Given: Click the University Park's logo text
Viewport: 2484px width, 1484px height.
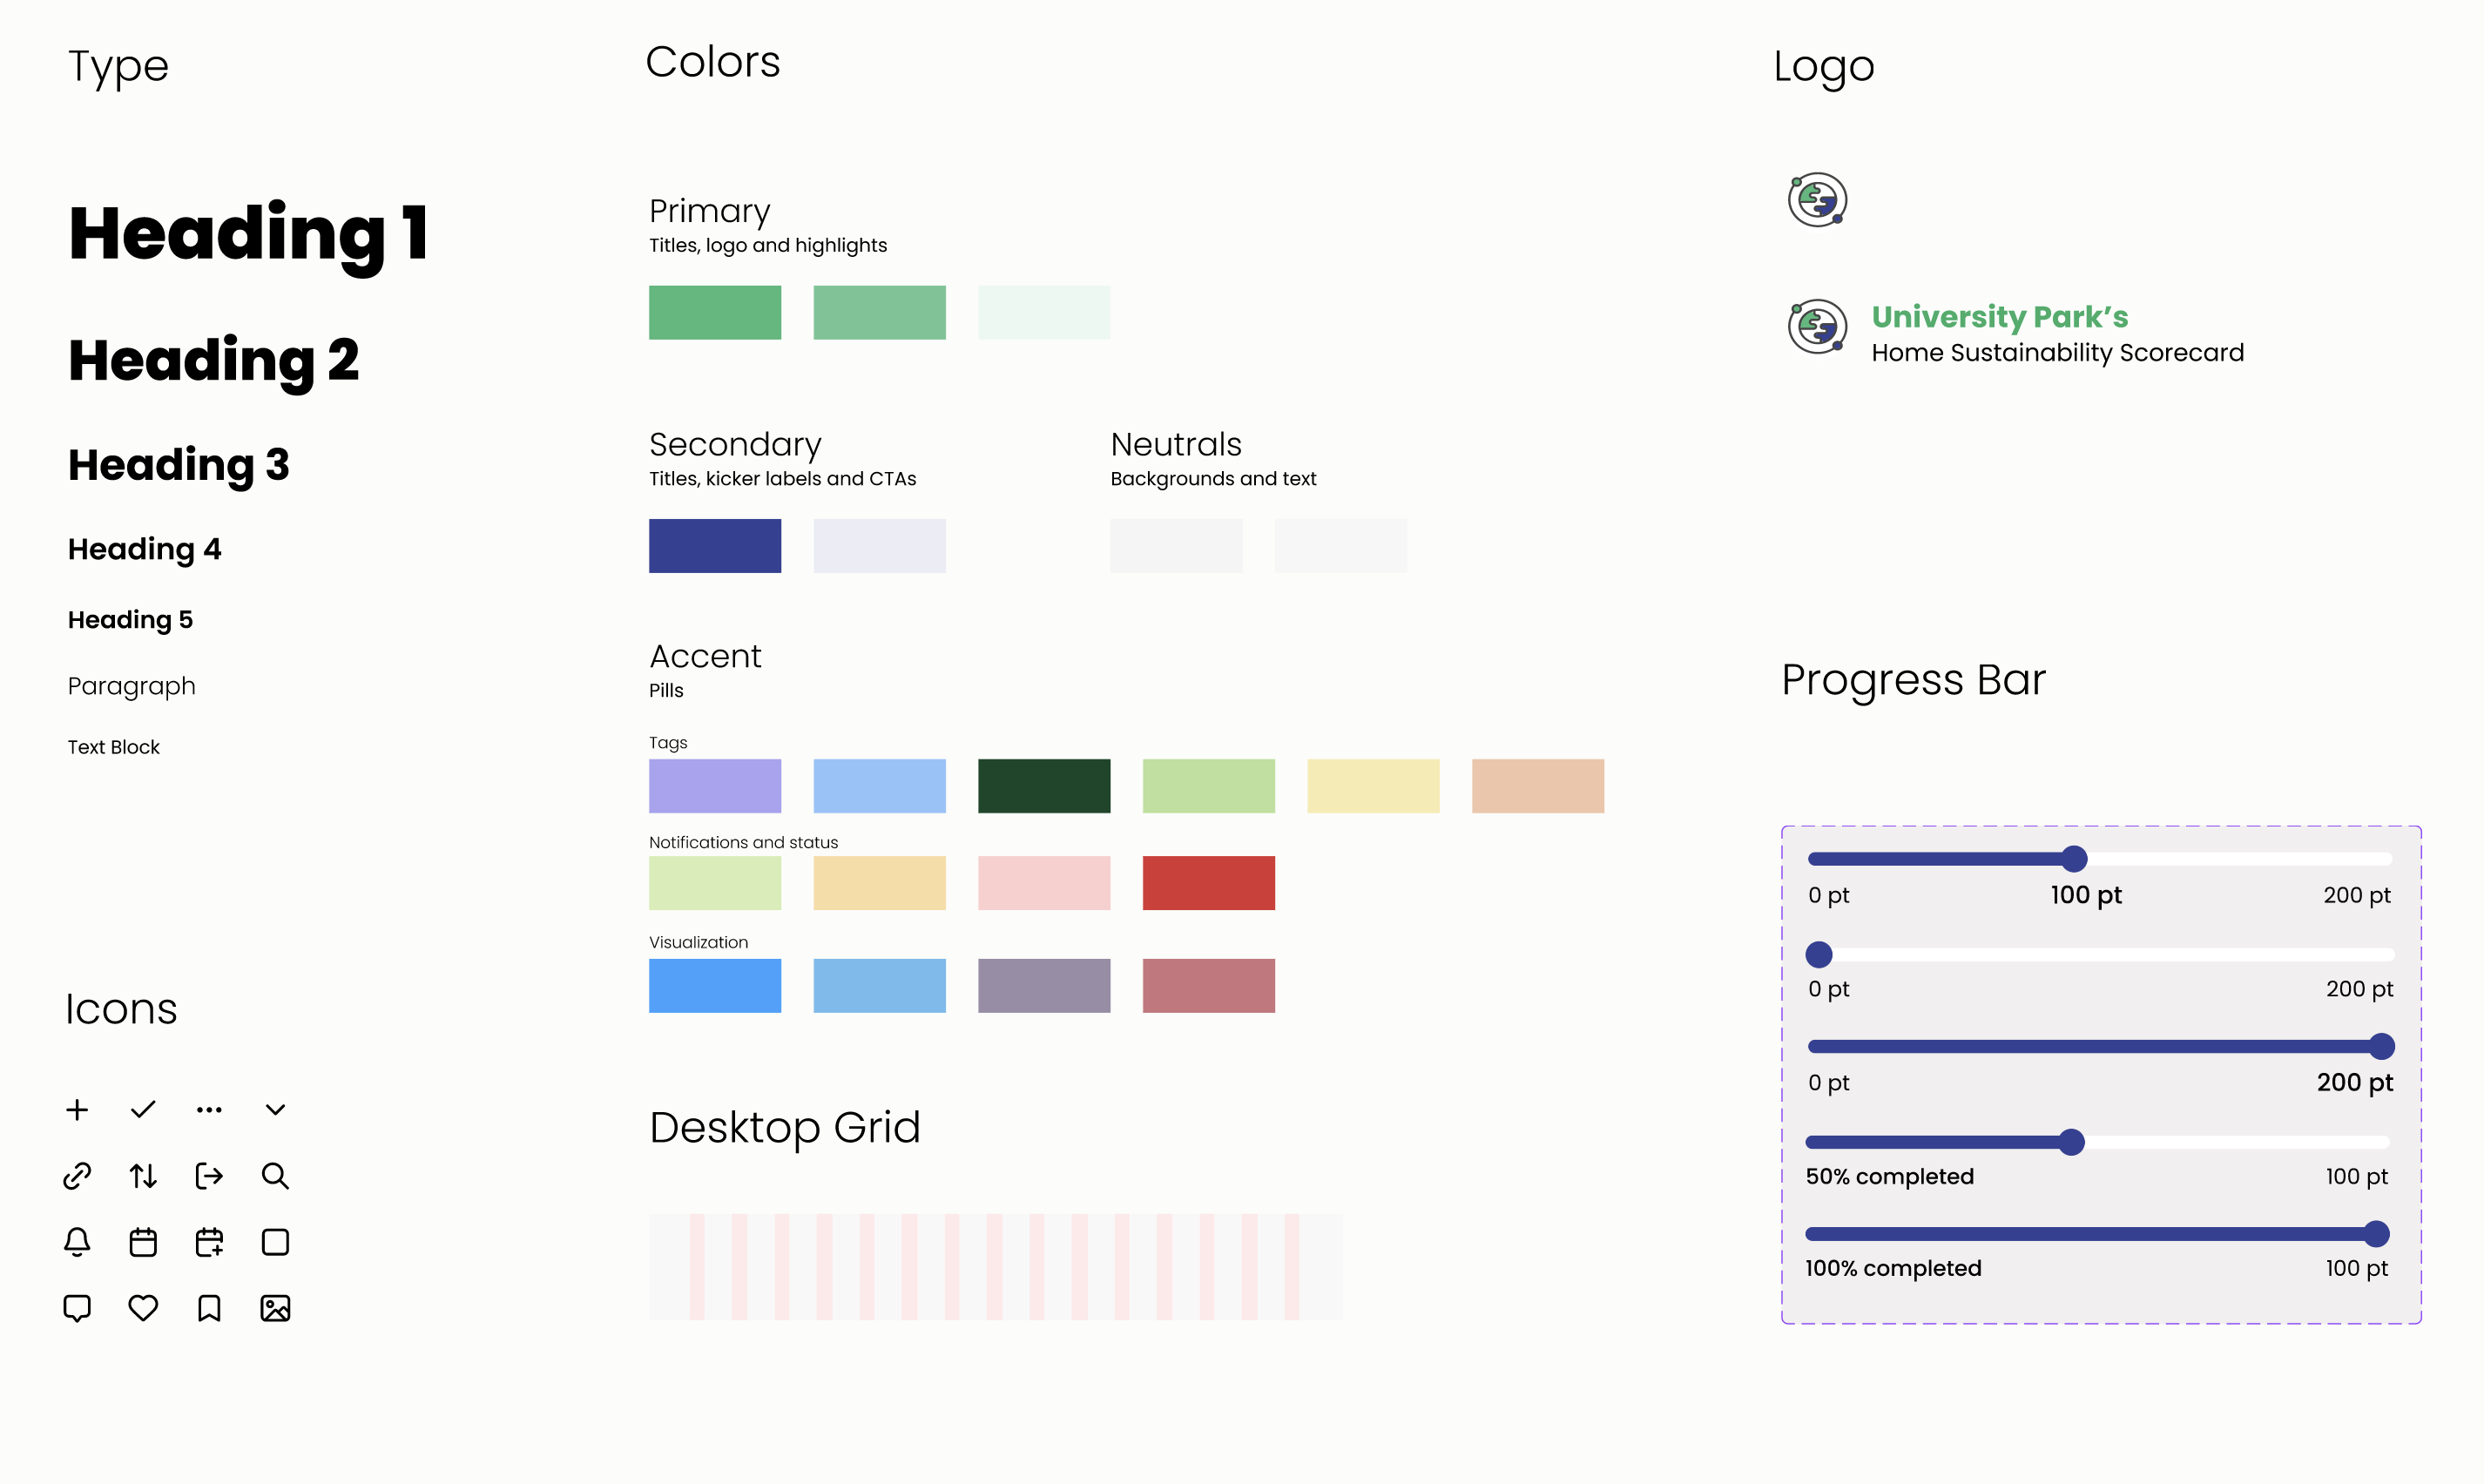Looking at the screenshot, I should click(1999, 317).
